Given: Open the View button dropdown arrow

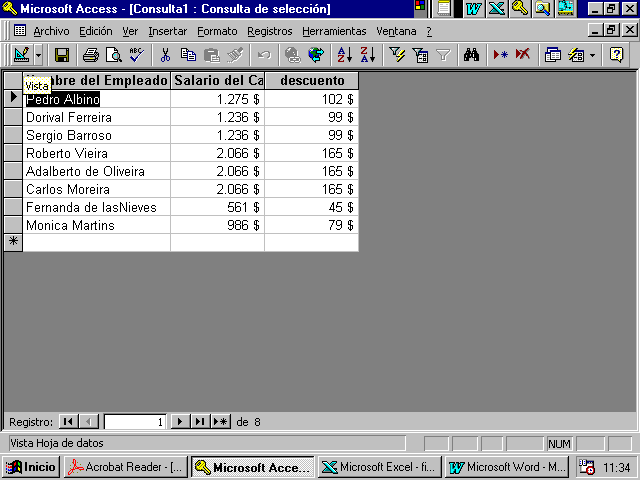Looking at the screenshot, I should click(x=40, y=55).
